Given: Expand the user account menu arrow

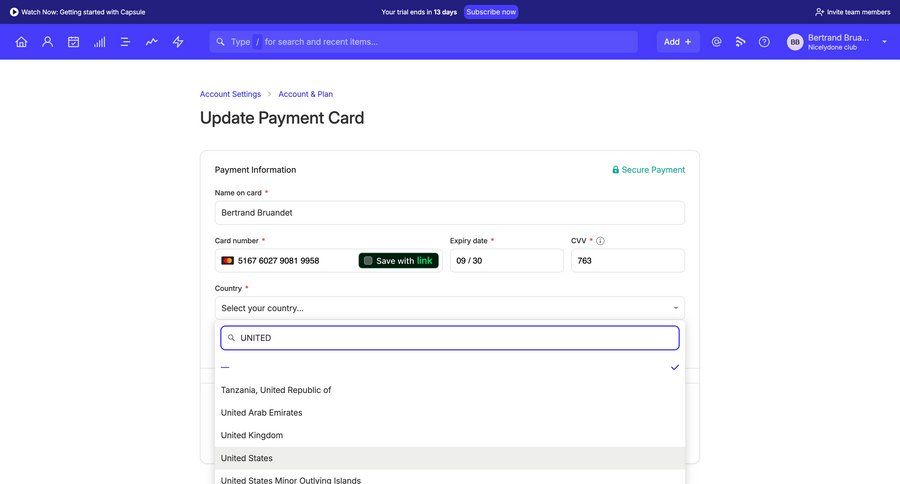Looking at the screenshot, I should click(884, 42).
